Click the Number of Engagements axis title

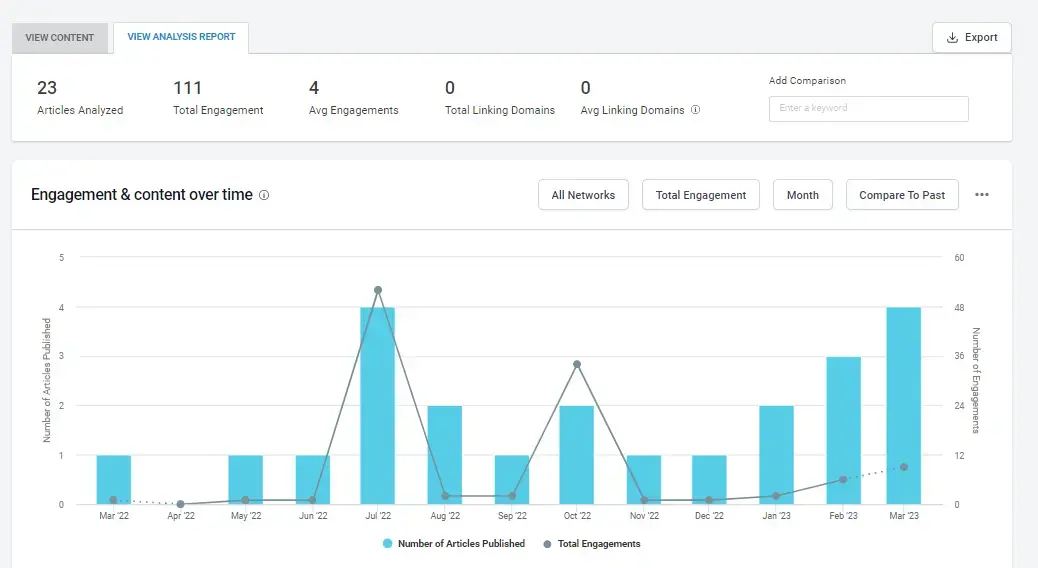tap(976, 381)
